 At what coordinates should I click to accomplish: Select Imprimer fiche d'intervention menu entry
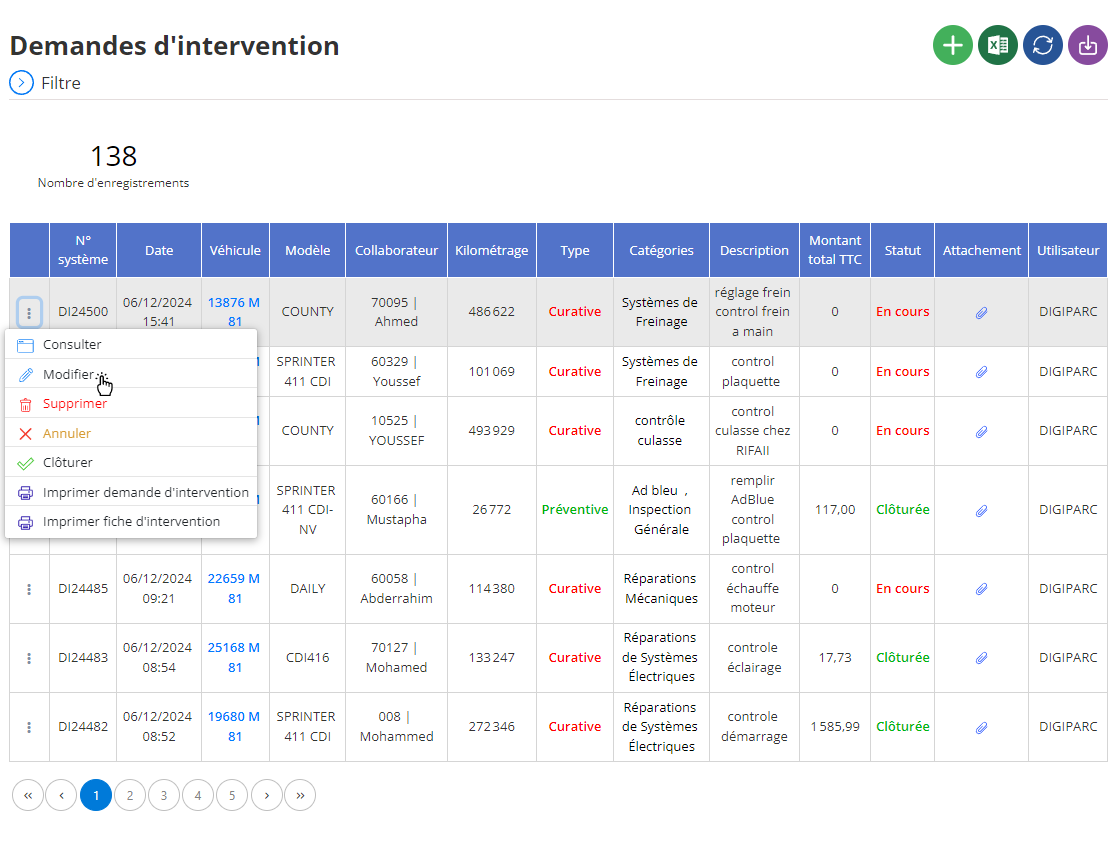[x=131, y=522]
